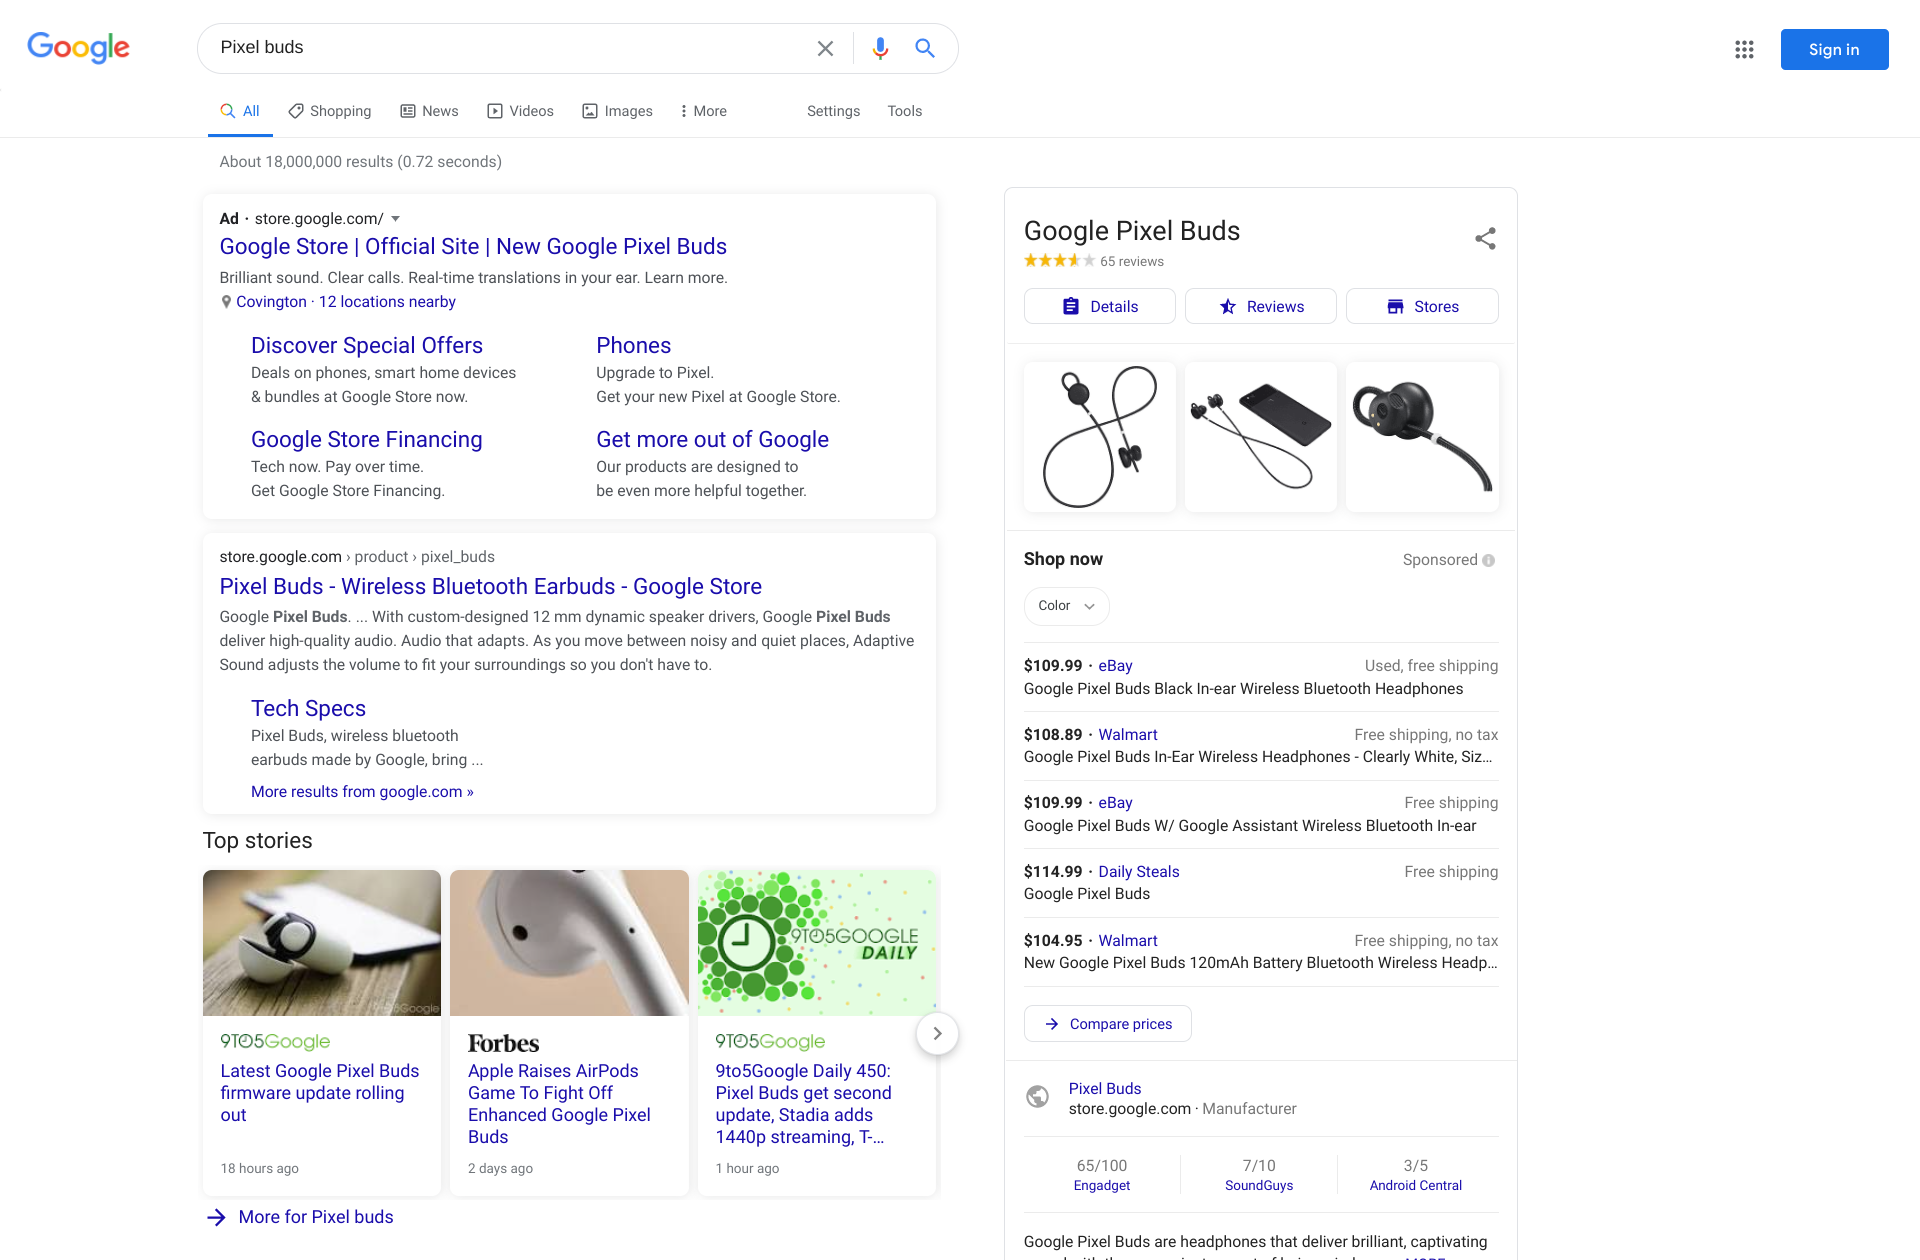The height and width of the screenshot is (1260, 1920).
Task: Open the More search categories menu
Action: click(x=703, y=111)
